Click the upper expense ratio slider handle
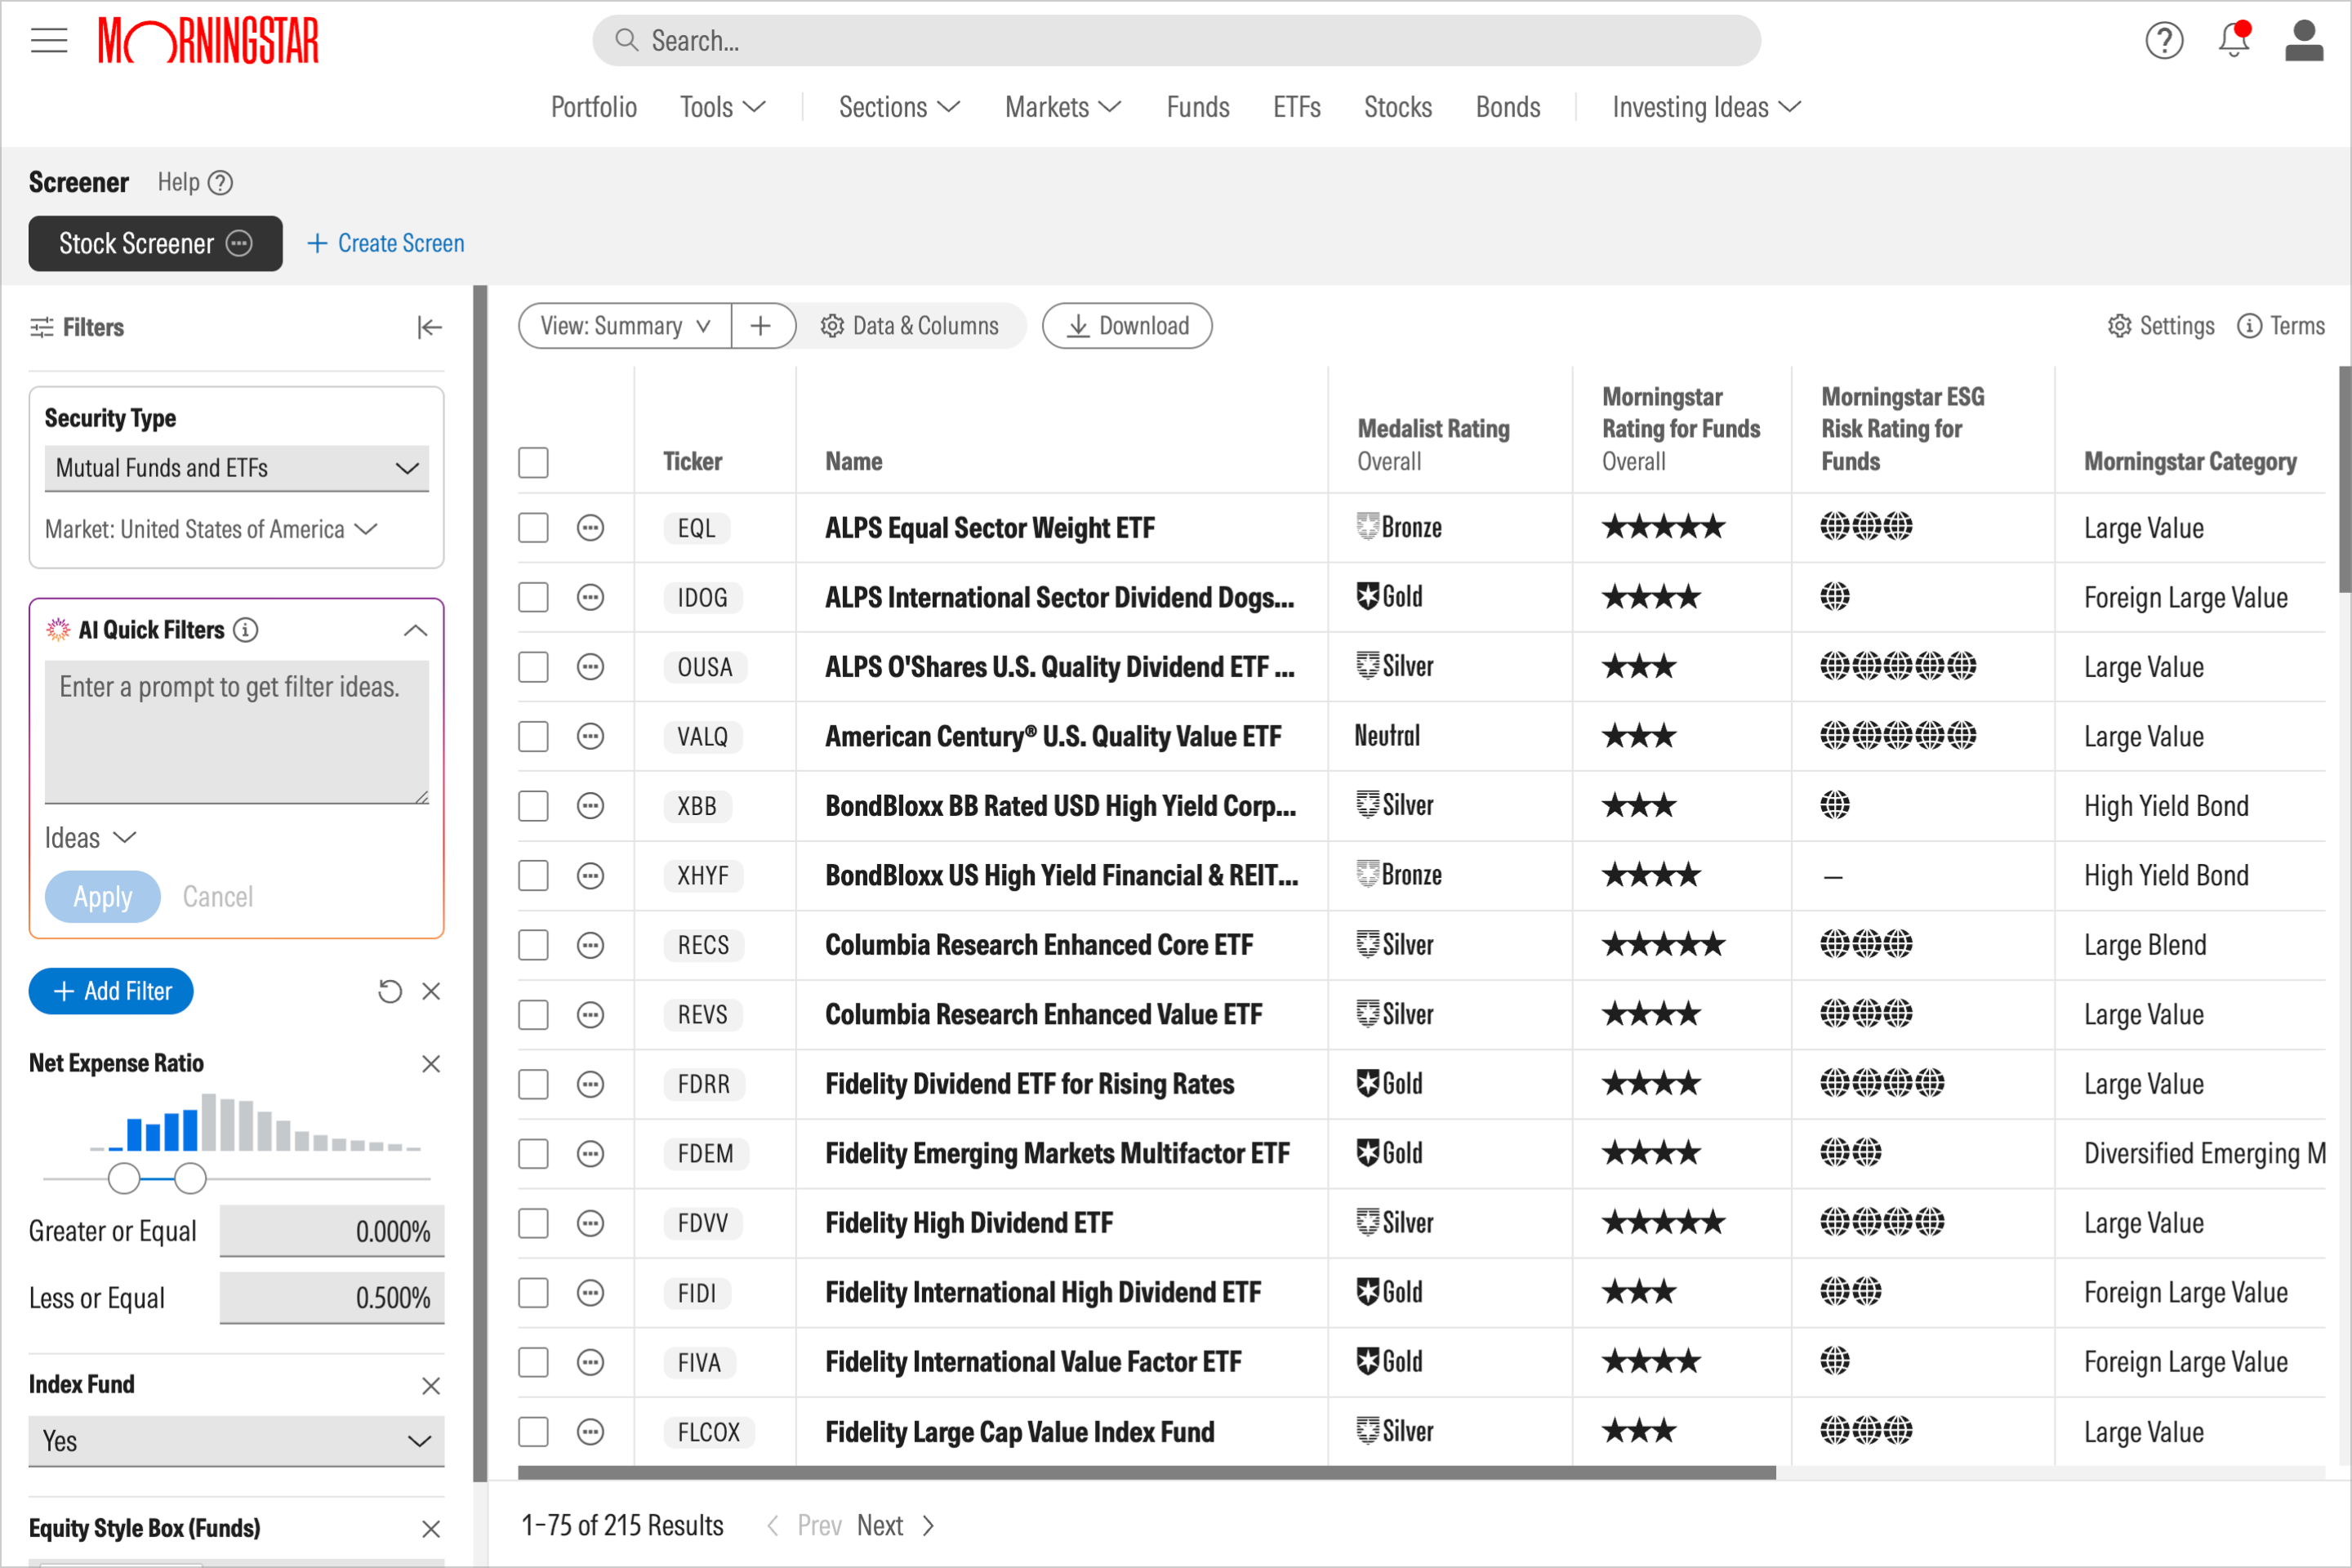2352x1568 pixels. click(x=190, y=1179)
